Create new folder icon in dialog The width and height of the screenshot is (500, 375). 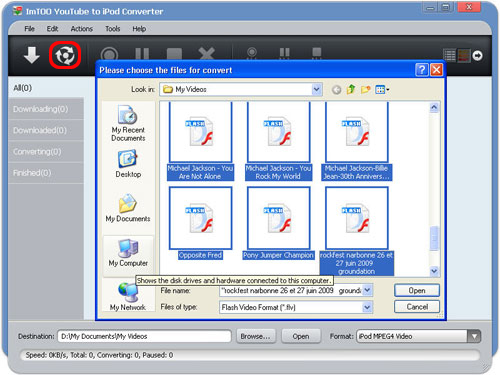click(x=366, y=89)
